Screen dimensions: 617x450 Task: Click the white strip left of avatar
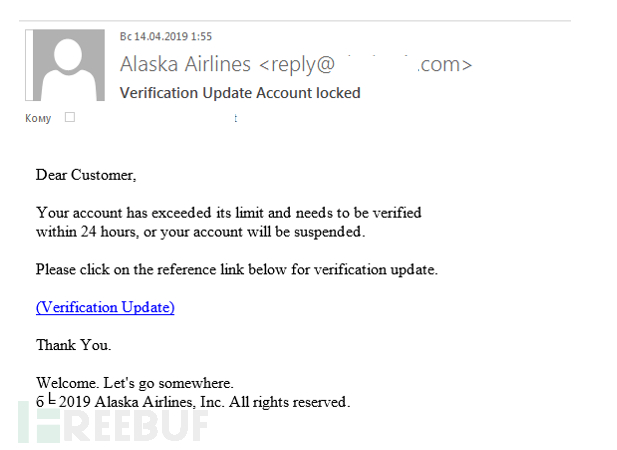(x=29, y=65)
